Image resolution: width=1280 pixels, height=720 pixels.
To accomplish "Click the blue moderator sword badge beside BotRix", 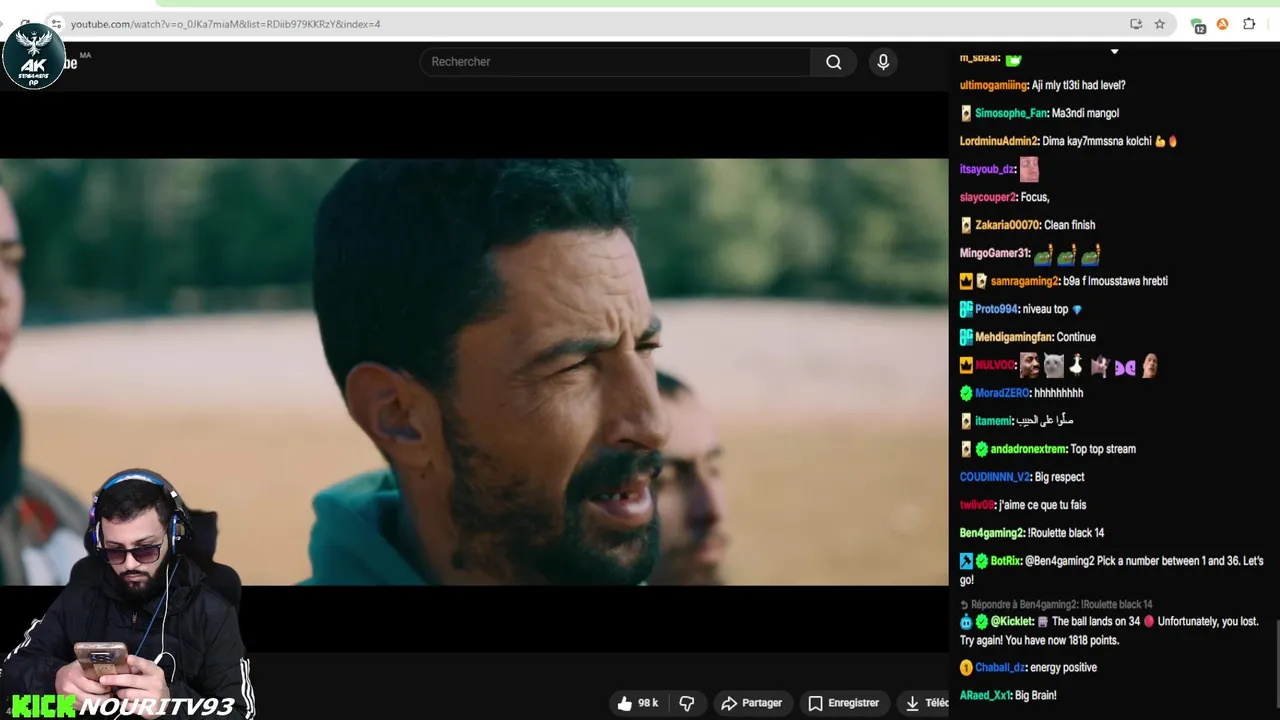I will click(x=966, y=561).
